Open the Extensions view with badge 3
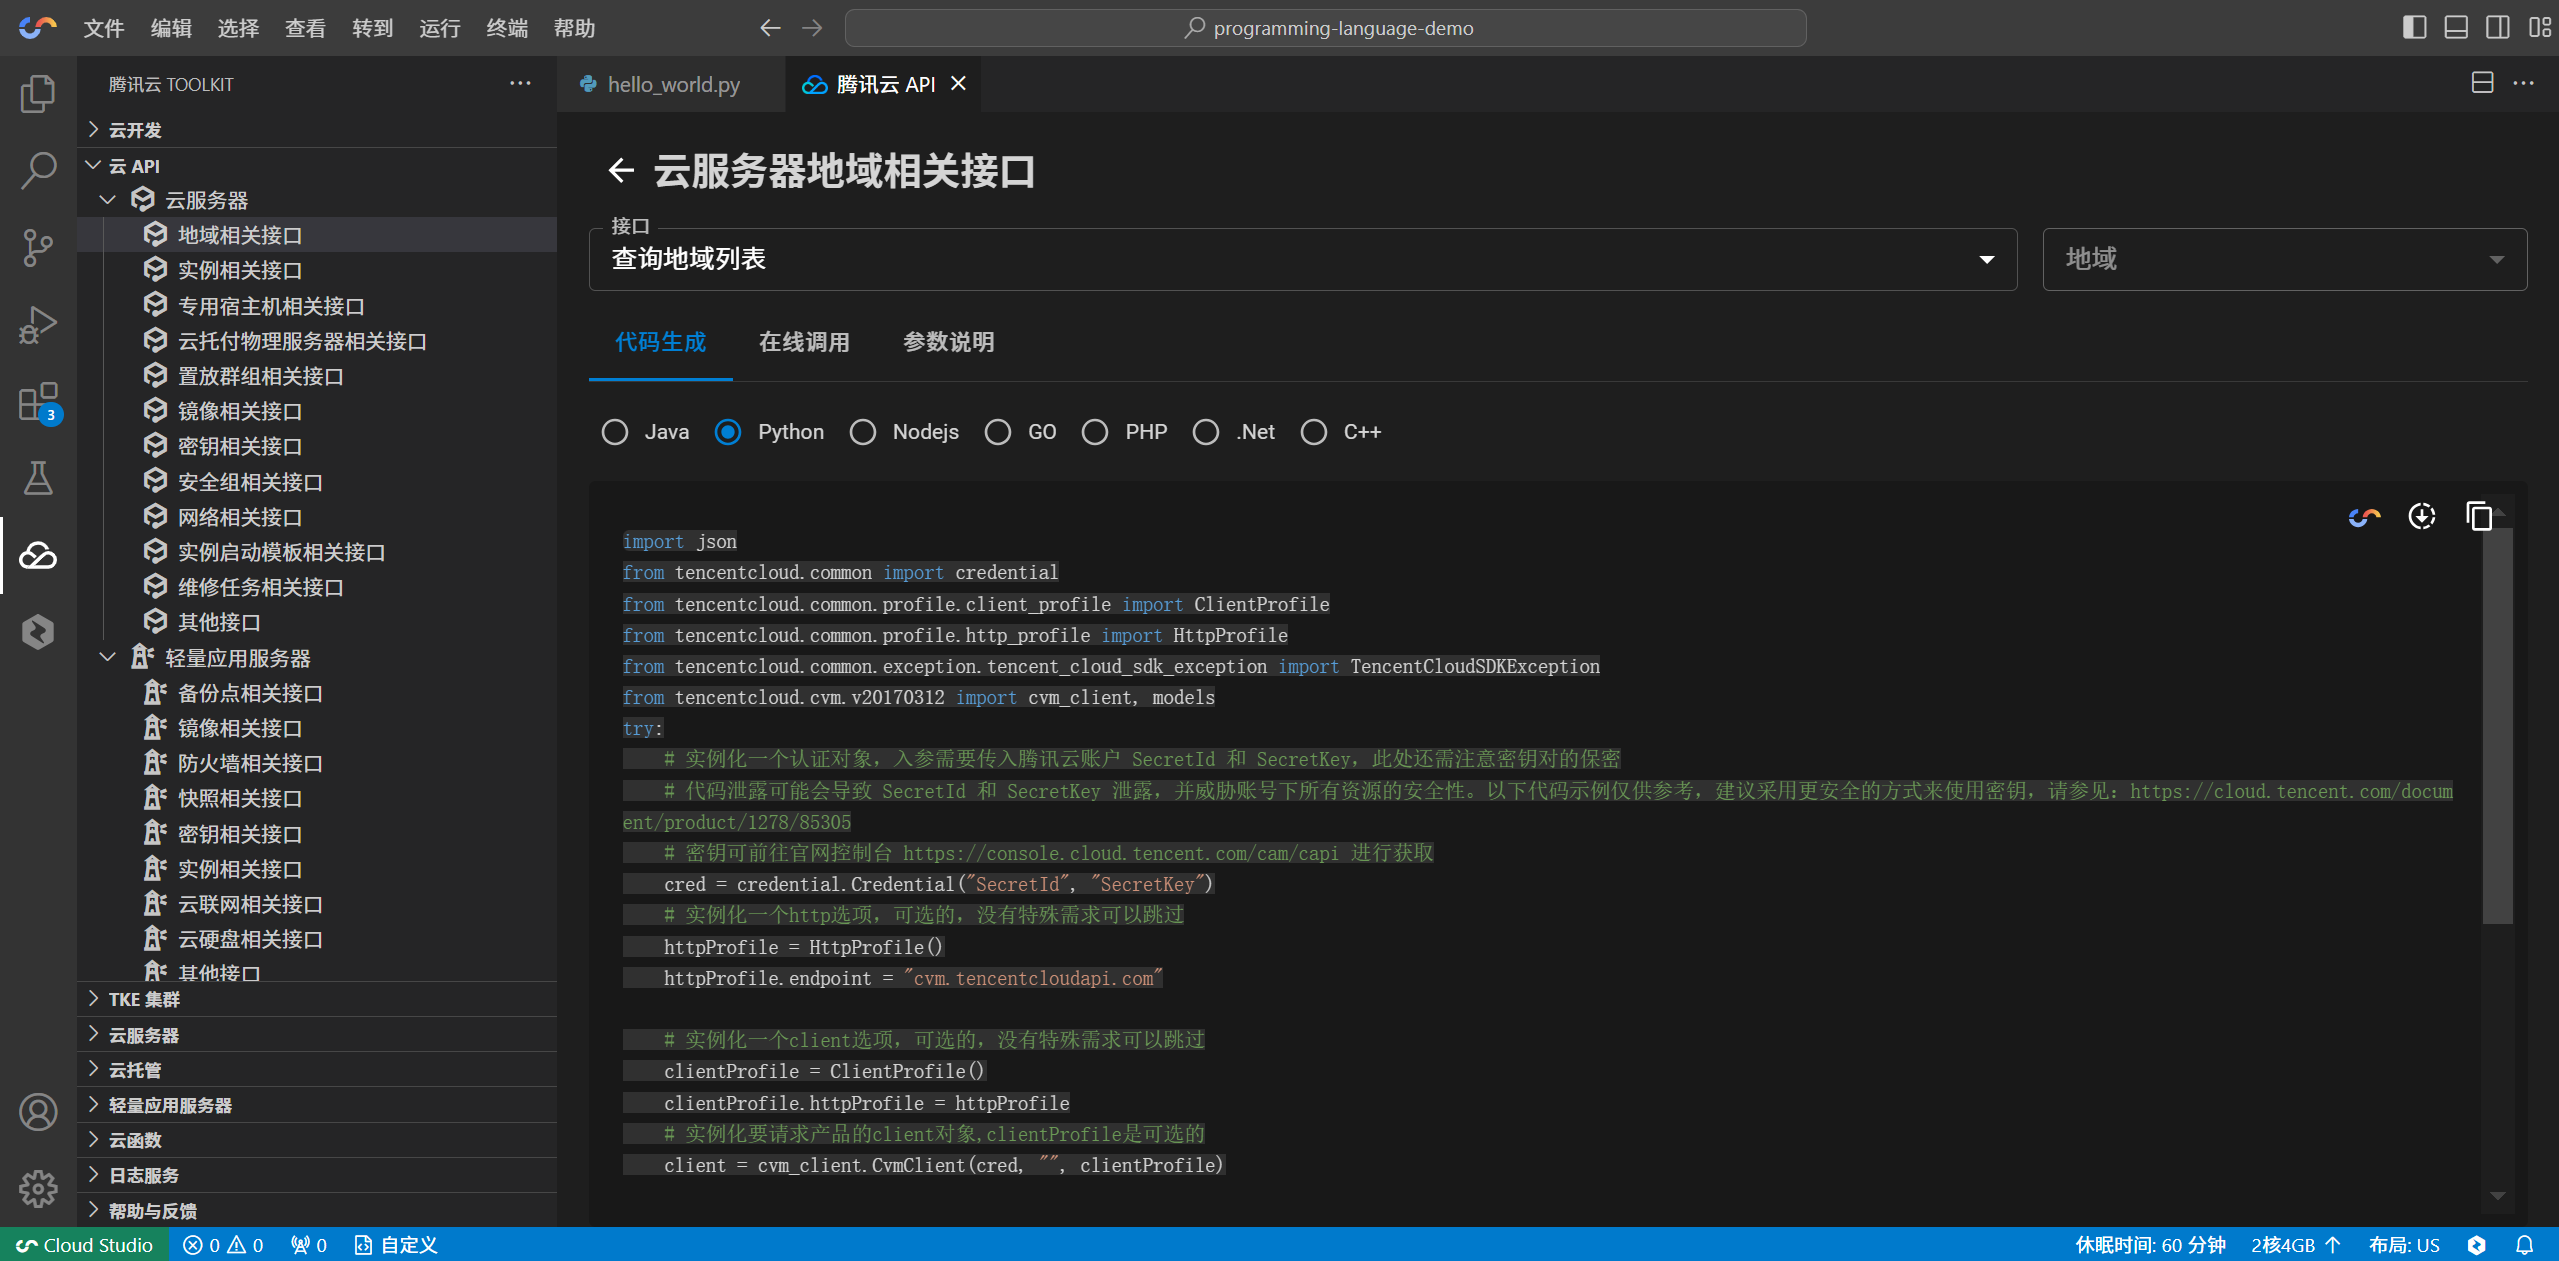The width and height of the screenshot is (2559, 1261). click(38, 402)
